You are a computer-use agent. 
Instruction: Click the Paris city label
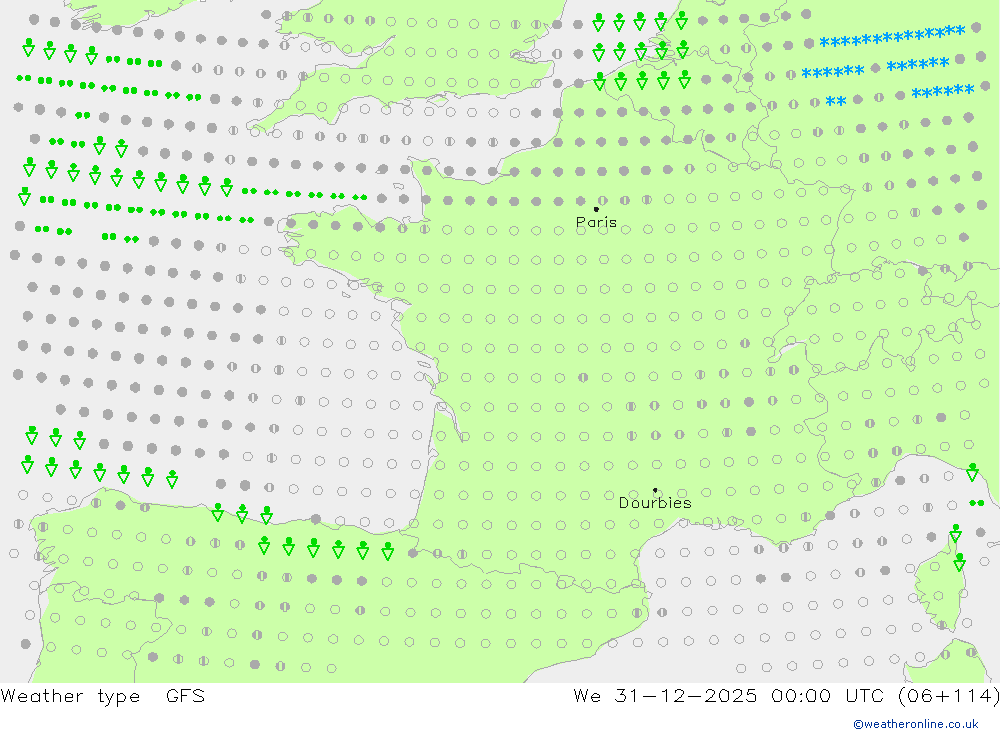tap(596, 222)
